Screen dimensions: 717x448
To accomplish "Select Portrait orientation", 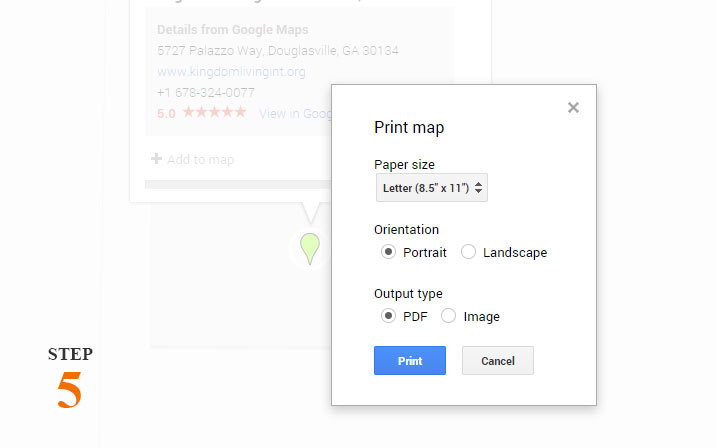I will coord(388,252).
